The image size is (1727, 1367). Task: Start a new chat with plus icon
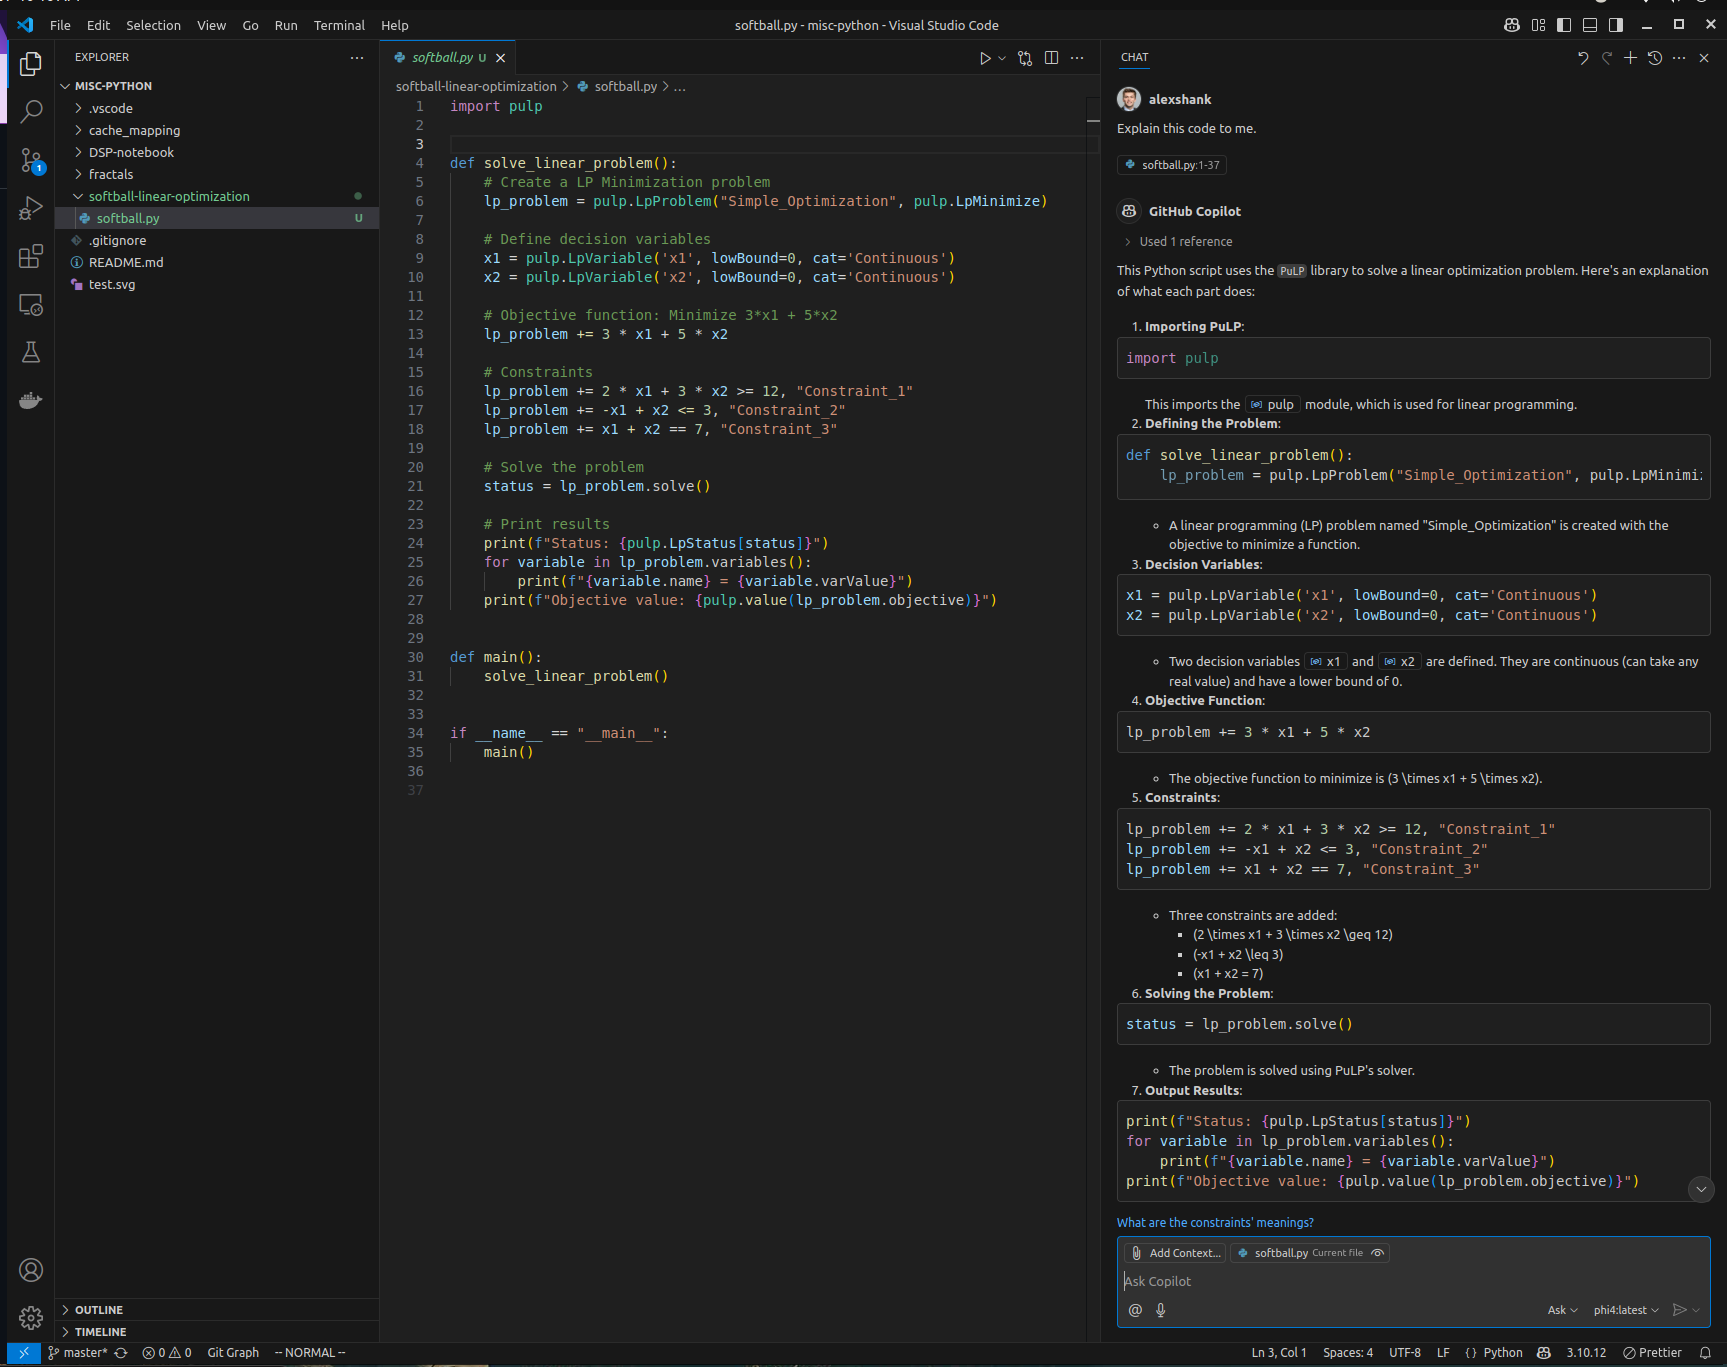(x=1630, y=58)
